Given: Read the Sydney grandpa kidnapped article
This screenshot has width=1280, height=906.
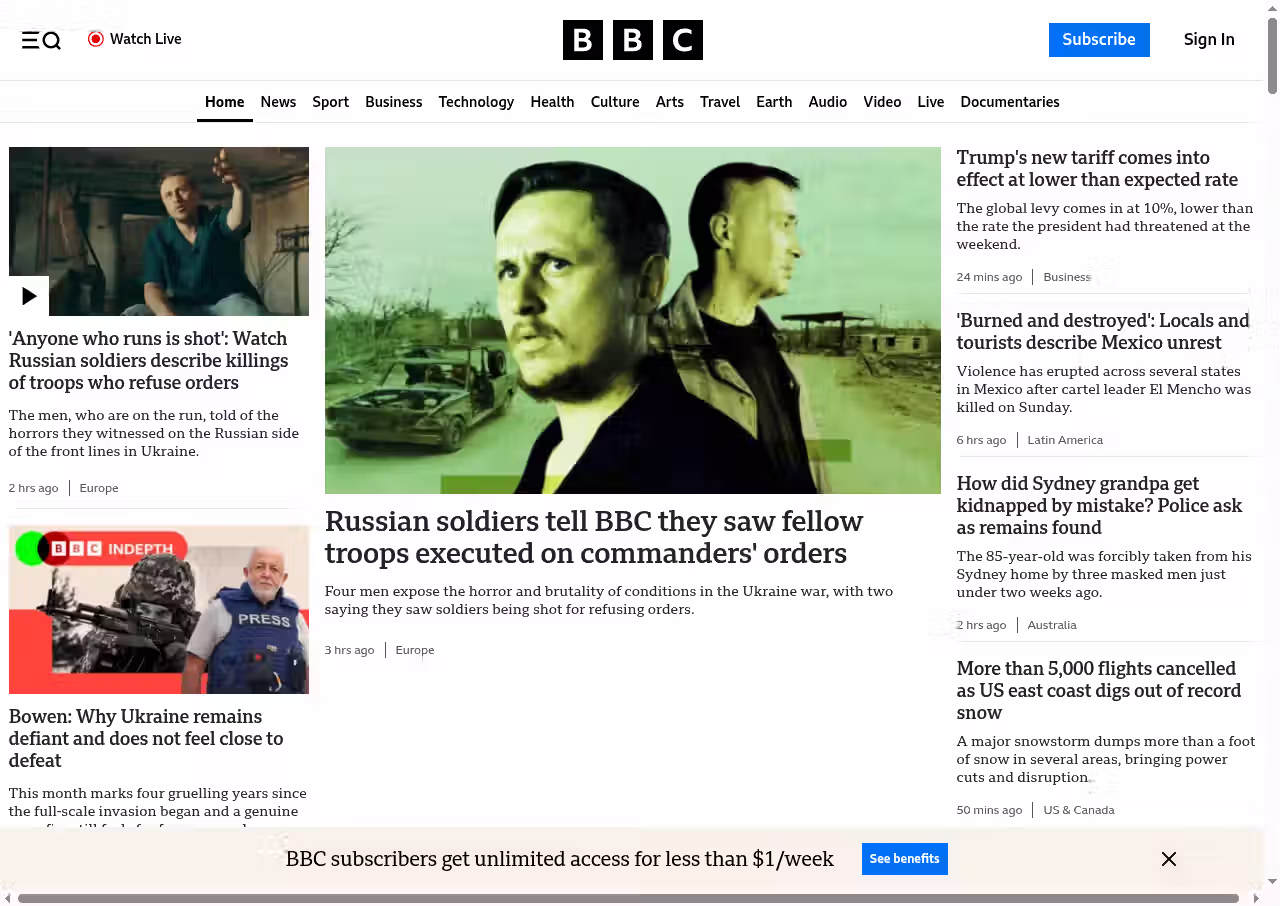Looking at the screenshot, I should point(1099,505).
